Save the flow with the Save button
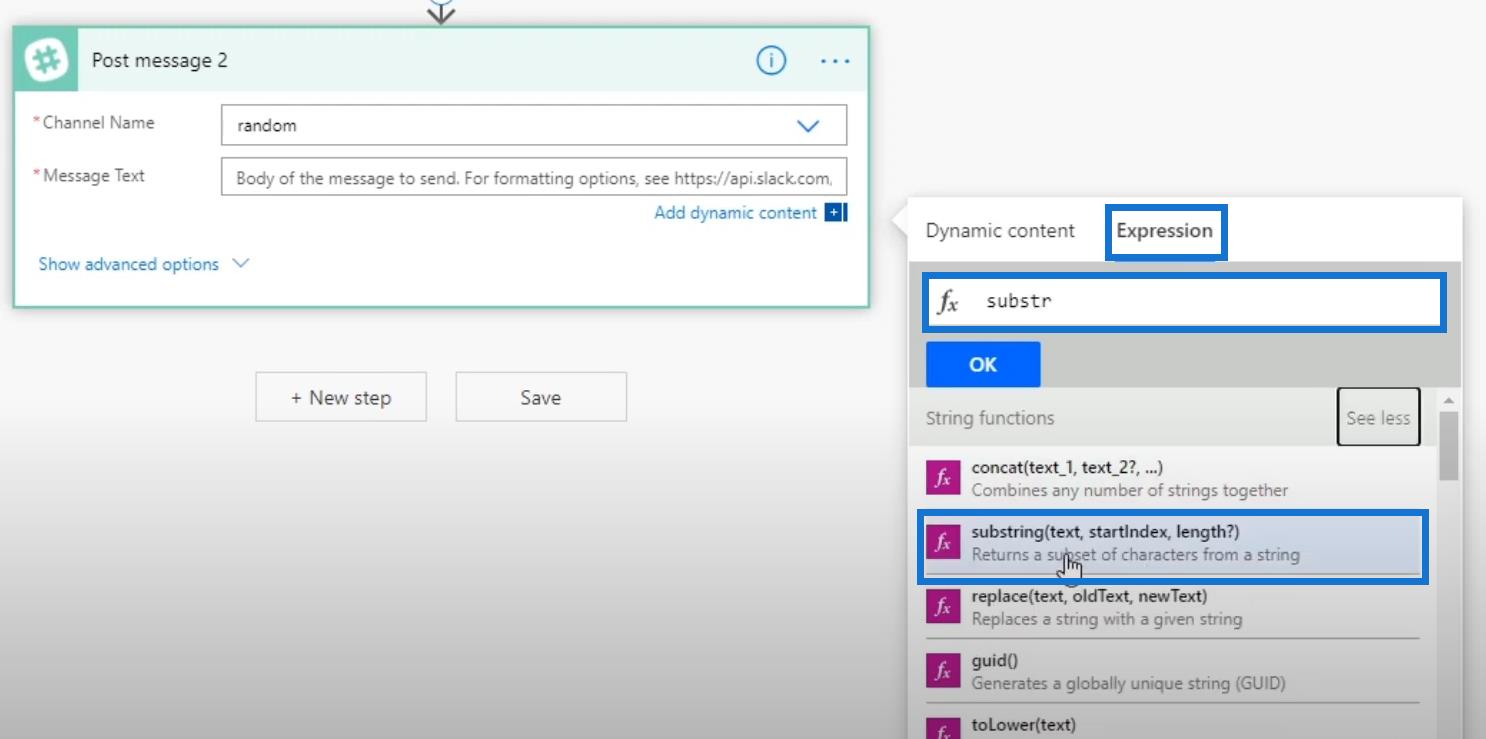The image size is (1486, 739). point(541,397)
